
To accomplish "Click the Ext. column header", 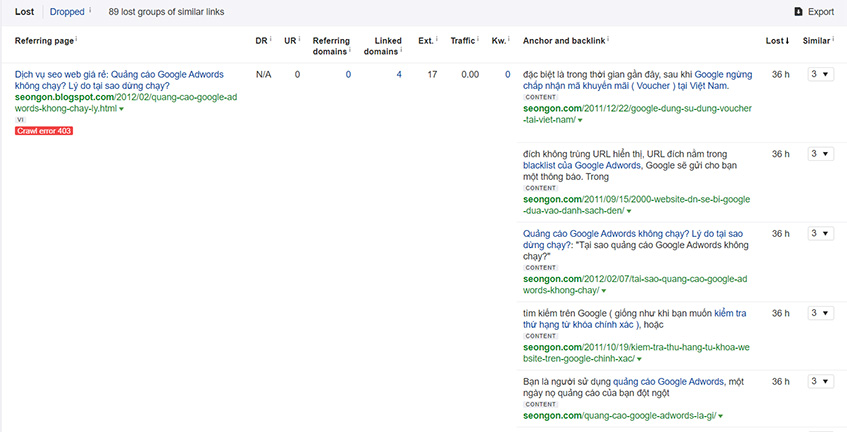I will pyautogui.click(x=426, y=40).
